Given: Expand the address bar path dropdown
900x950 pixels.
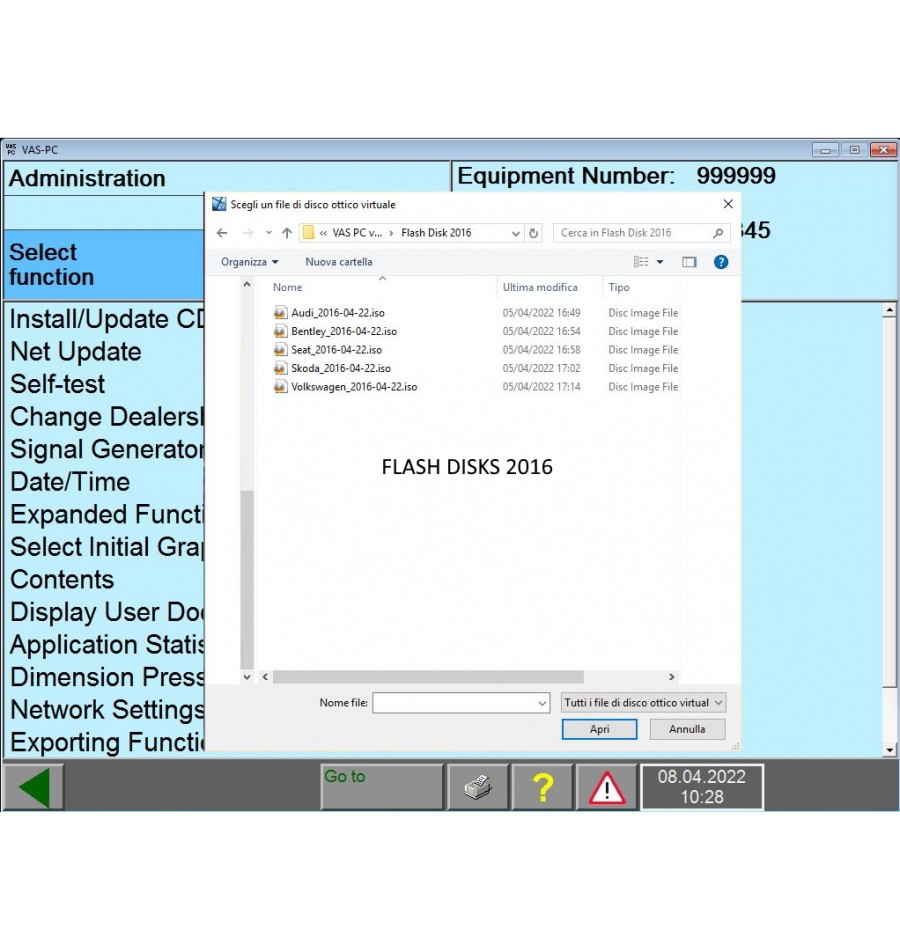Looking at the screenshot, I should (516, 233).
